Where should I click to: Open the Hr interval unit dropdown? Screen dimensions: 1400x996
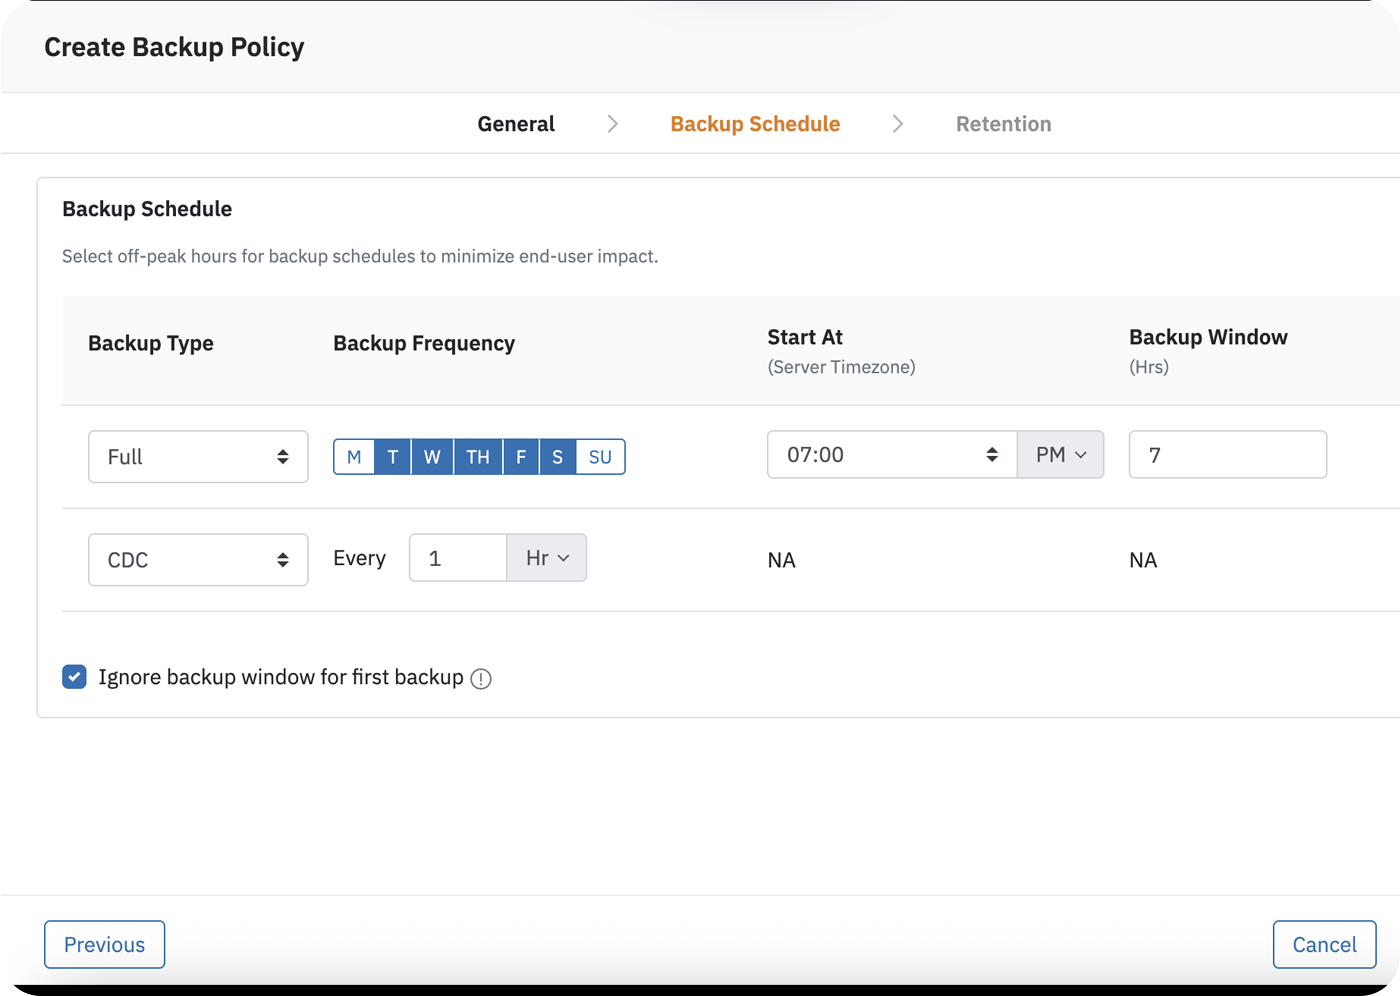(547, 558)
